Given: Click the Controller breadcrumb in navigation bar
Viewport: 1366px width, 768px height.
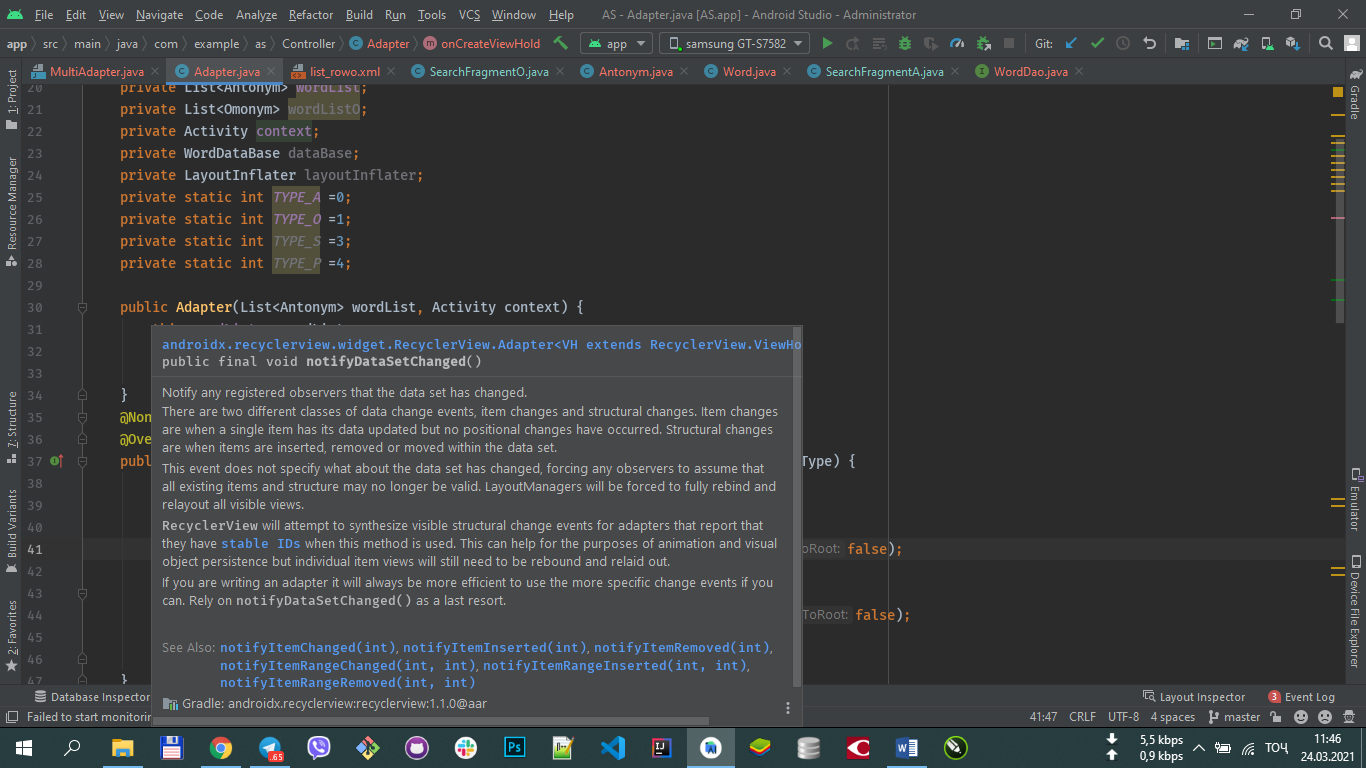Looking at the screenshot, I should pyautogui.click(x=309, y=44).
